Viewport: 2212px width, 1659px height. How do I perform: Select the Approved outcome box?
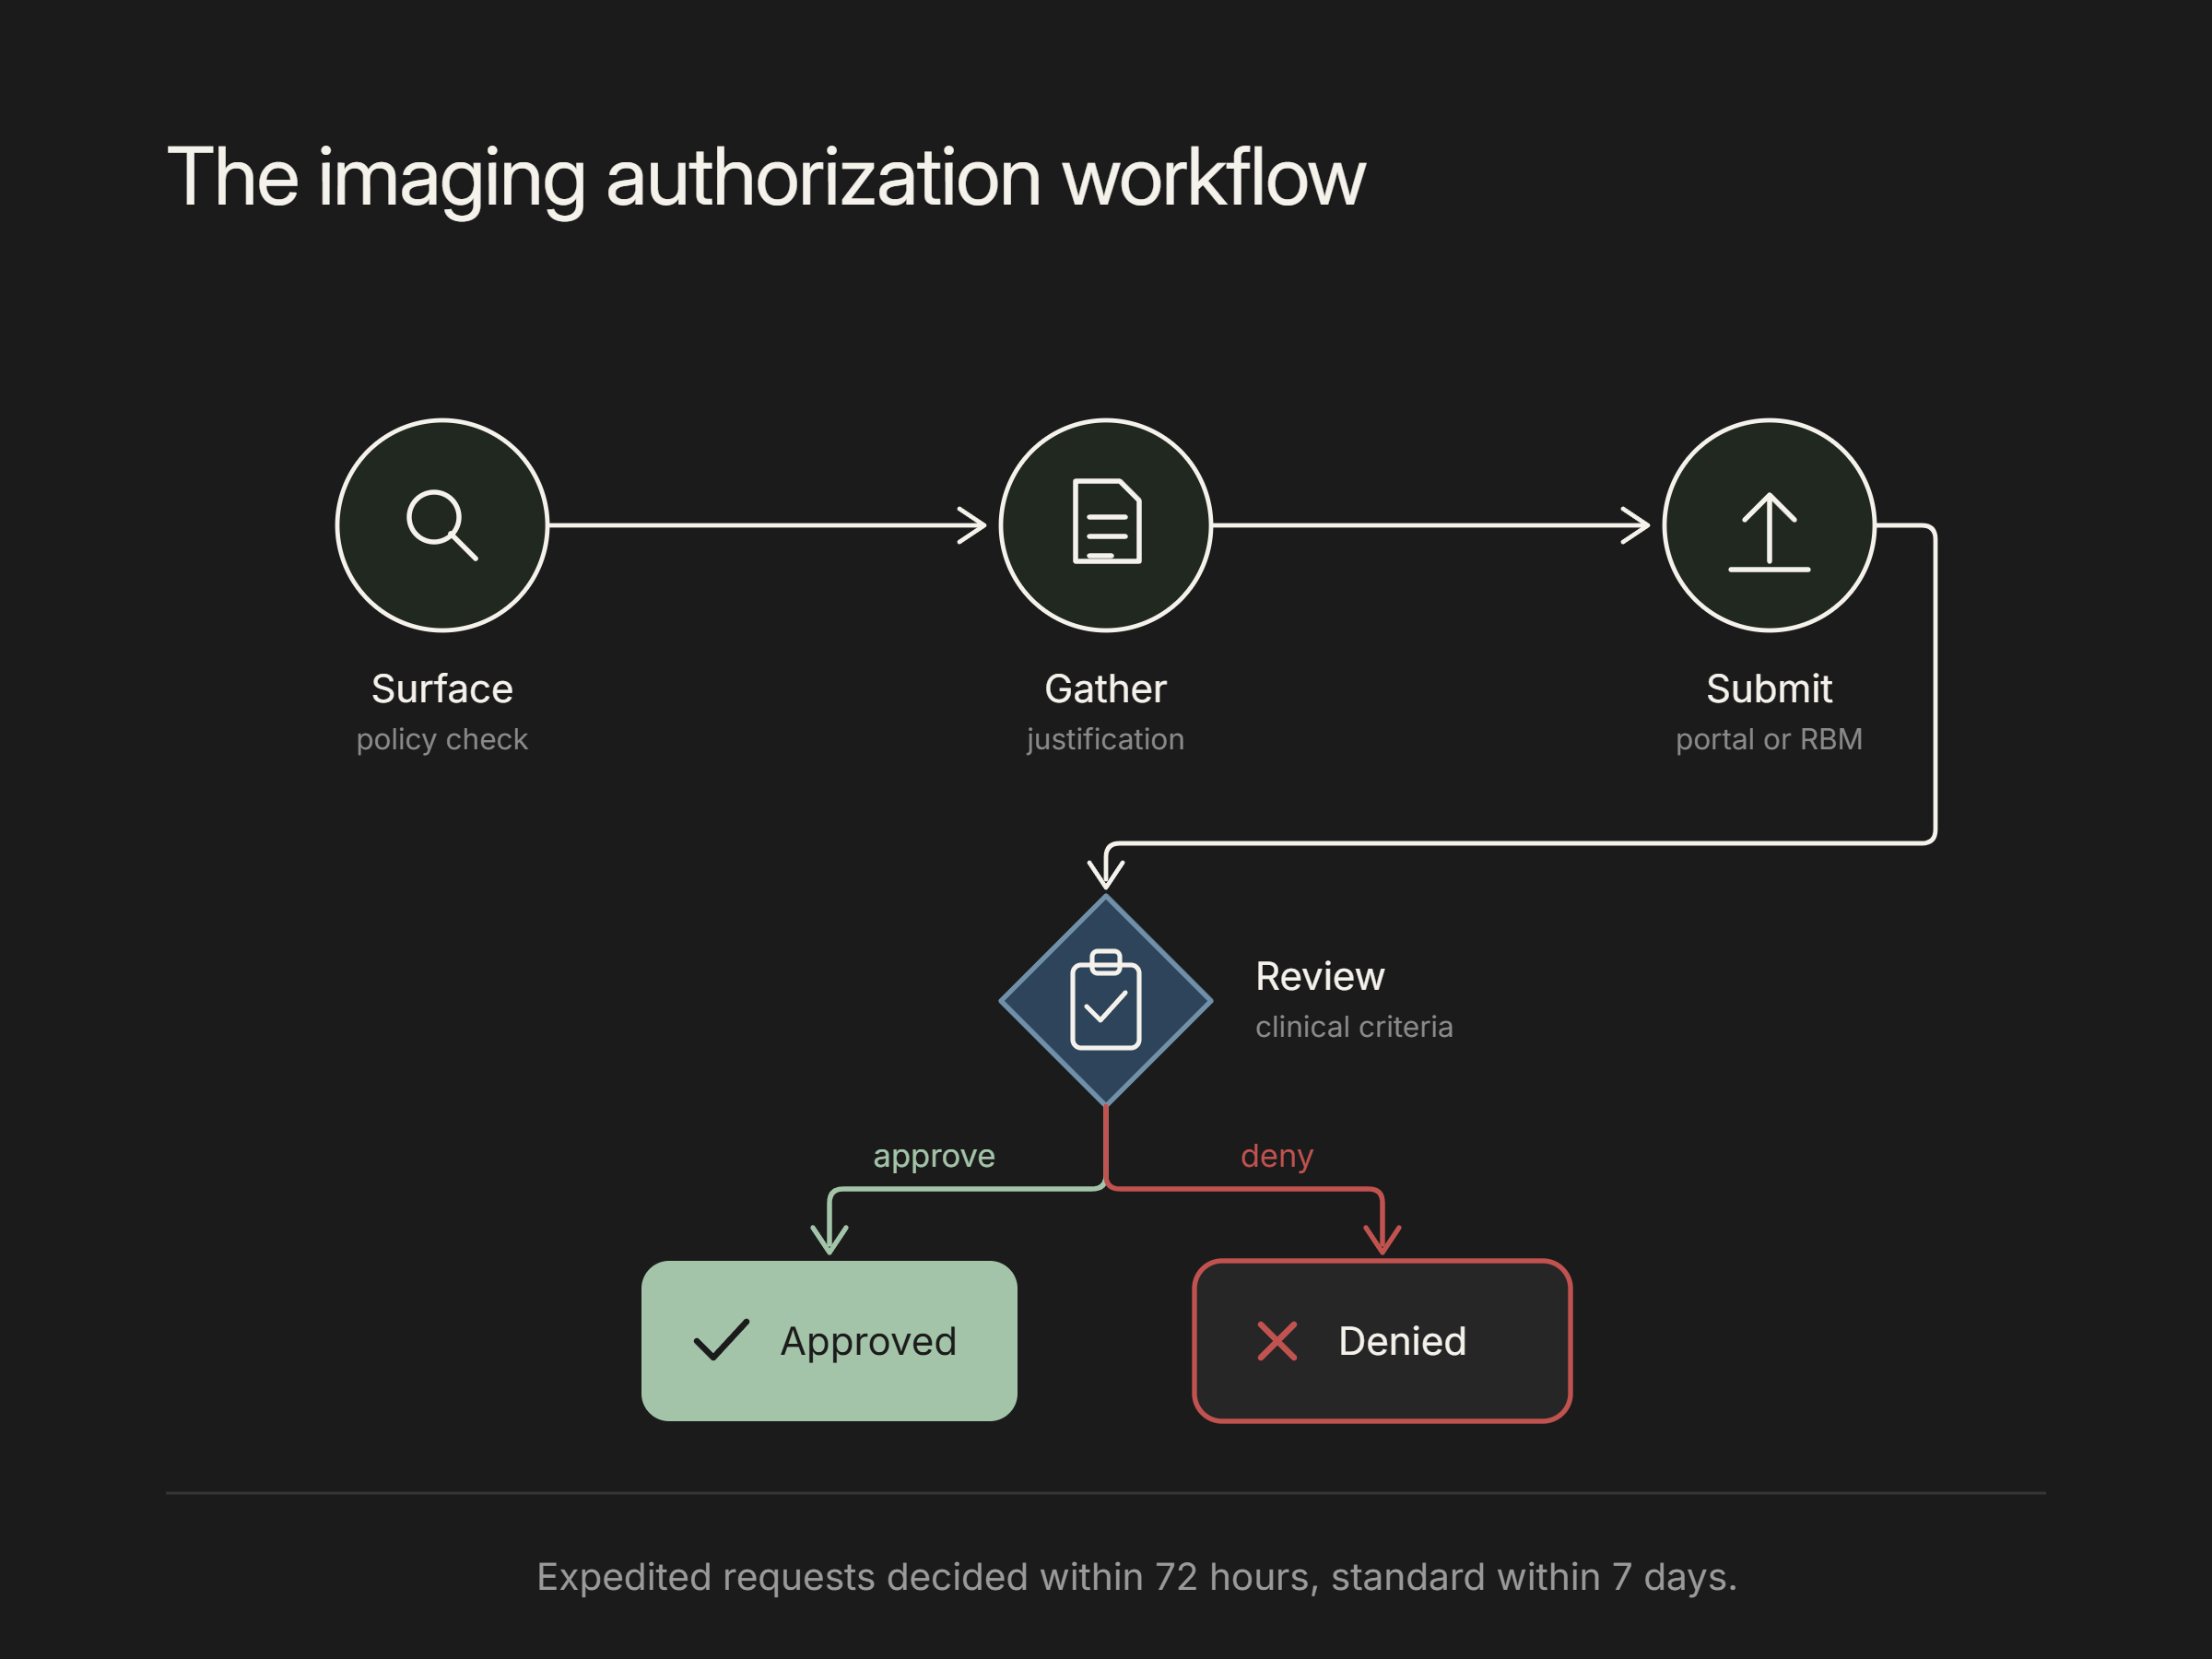coord(829,1341)
